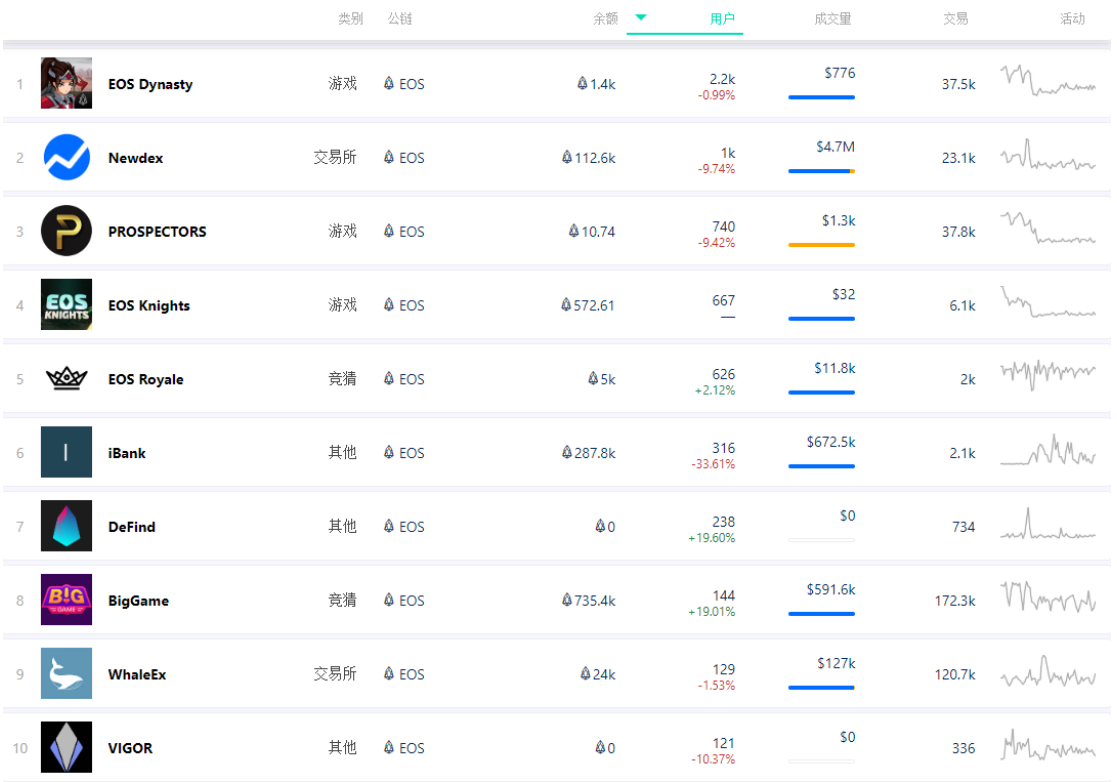The width and height of the screenshot is (1117, 782).
Task: Click the EOS chain icon in EOS Dynasty row
Action: (389, 83)
